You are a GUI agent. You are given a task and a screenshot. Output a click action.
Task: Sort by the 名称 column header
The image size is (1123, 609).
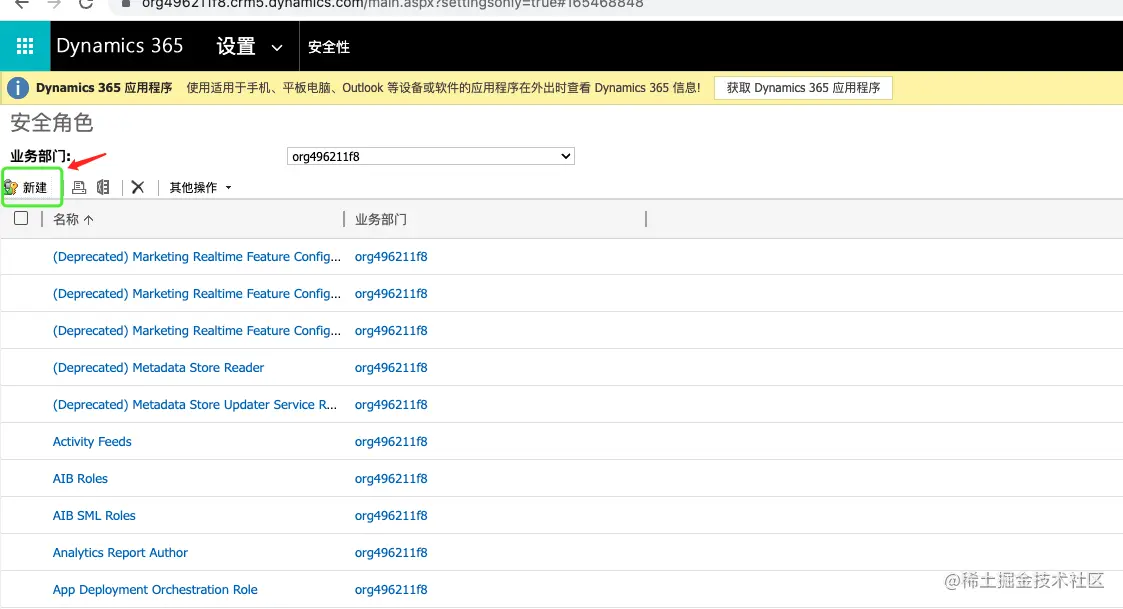(x=73, y=219)
